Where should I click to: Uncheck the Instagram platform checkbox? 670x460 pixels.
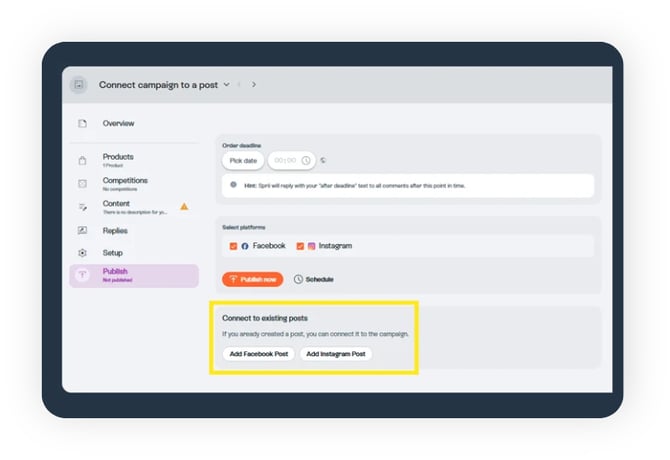[300, 246]
